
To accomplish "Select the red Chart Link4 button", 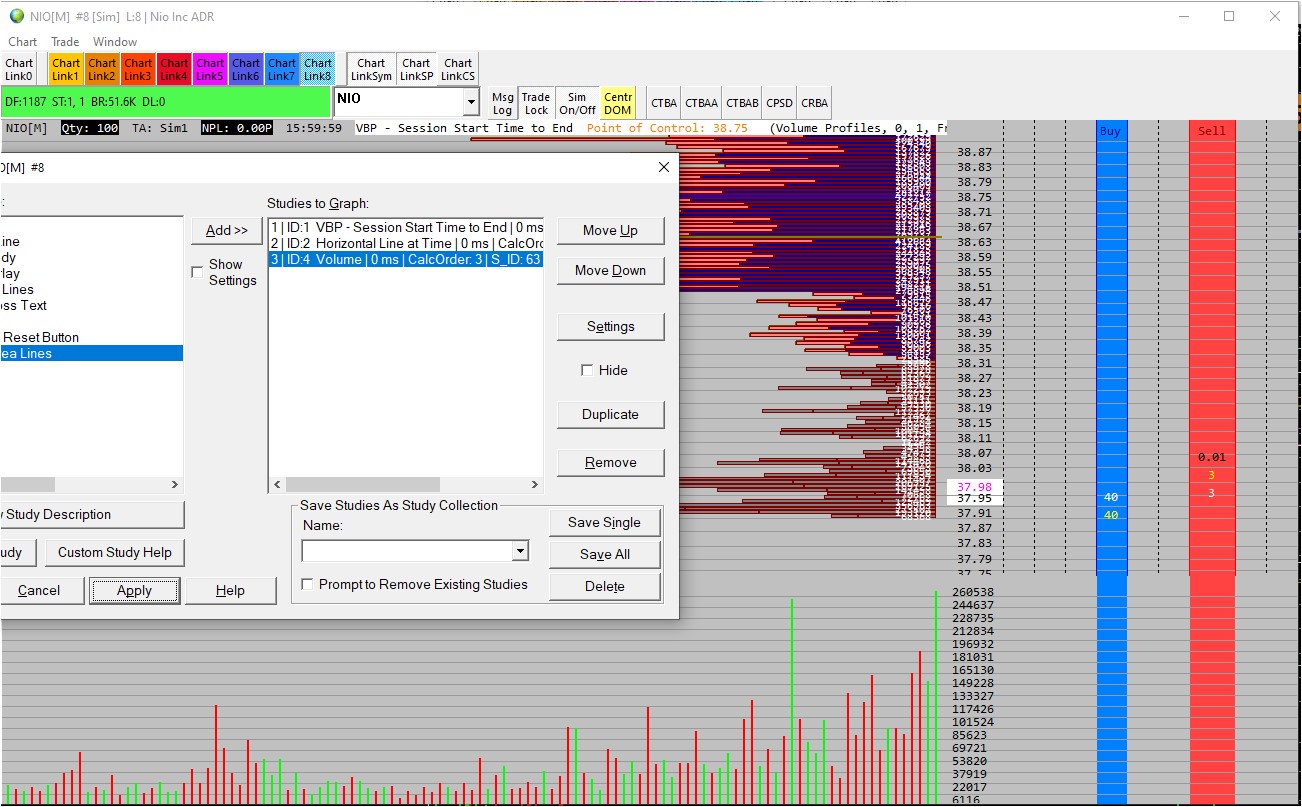I will point(174,69).
